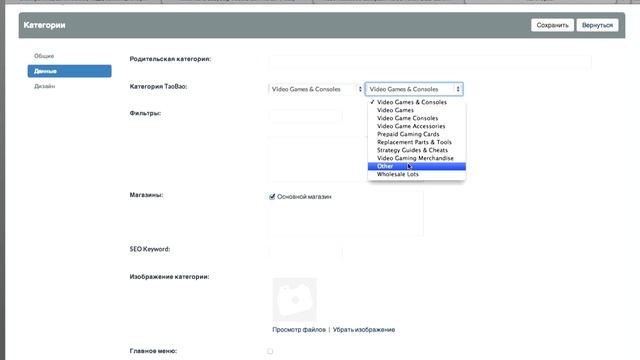Switch to the Дизайн sidebar tab
640x360 pixels.
[x=44, y=86]
